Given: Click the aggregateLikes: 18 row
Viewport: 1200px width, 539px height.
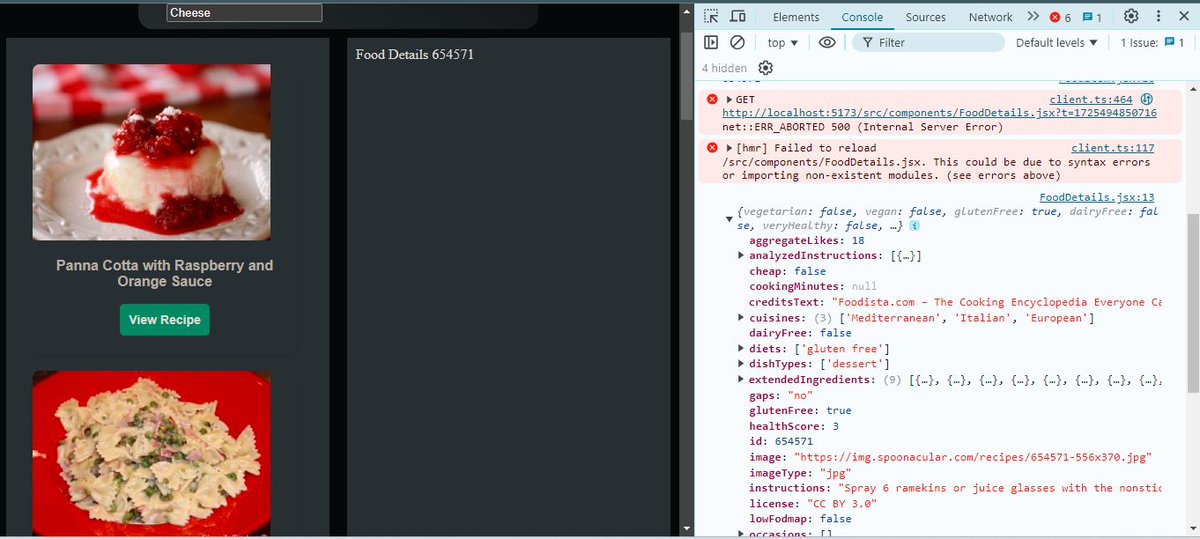Looking at the screenshot, I should click(x=807, y=241).
